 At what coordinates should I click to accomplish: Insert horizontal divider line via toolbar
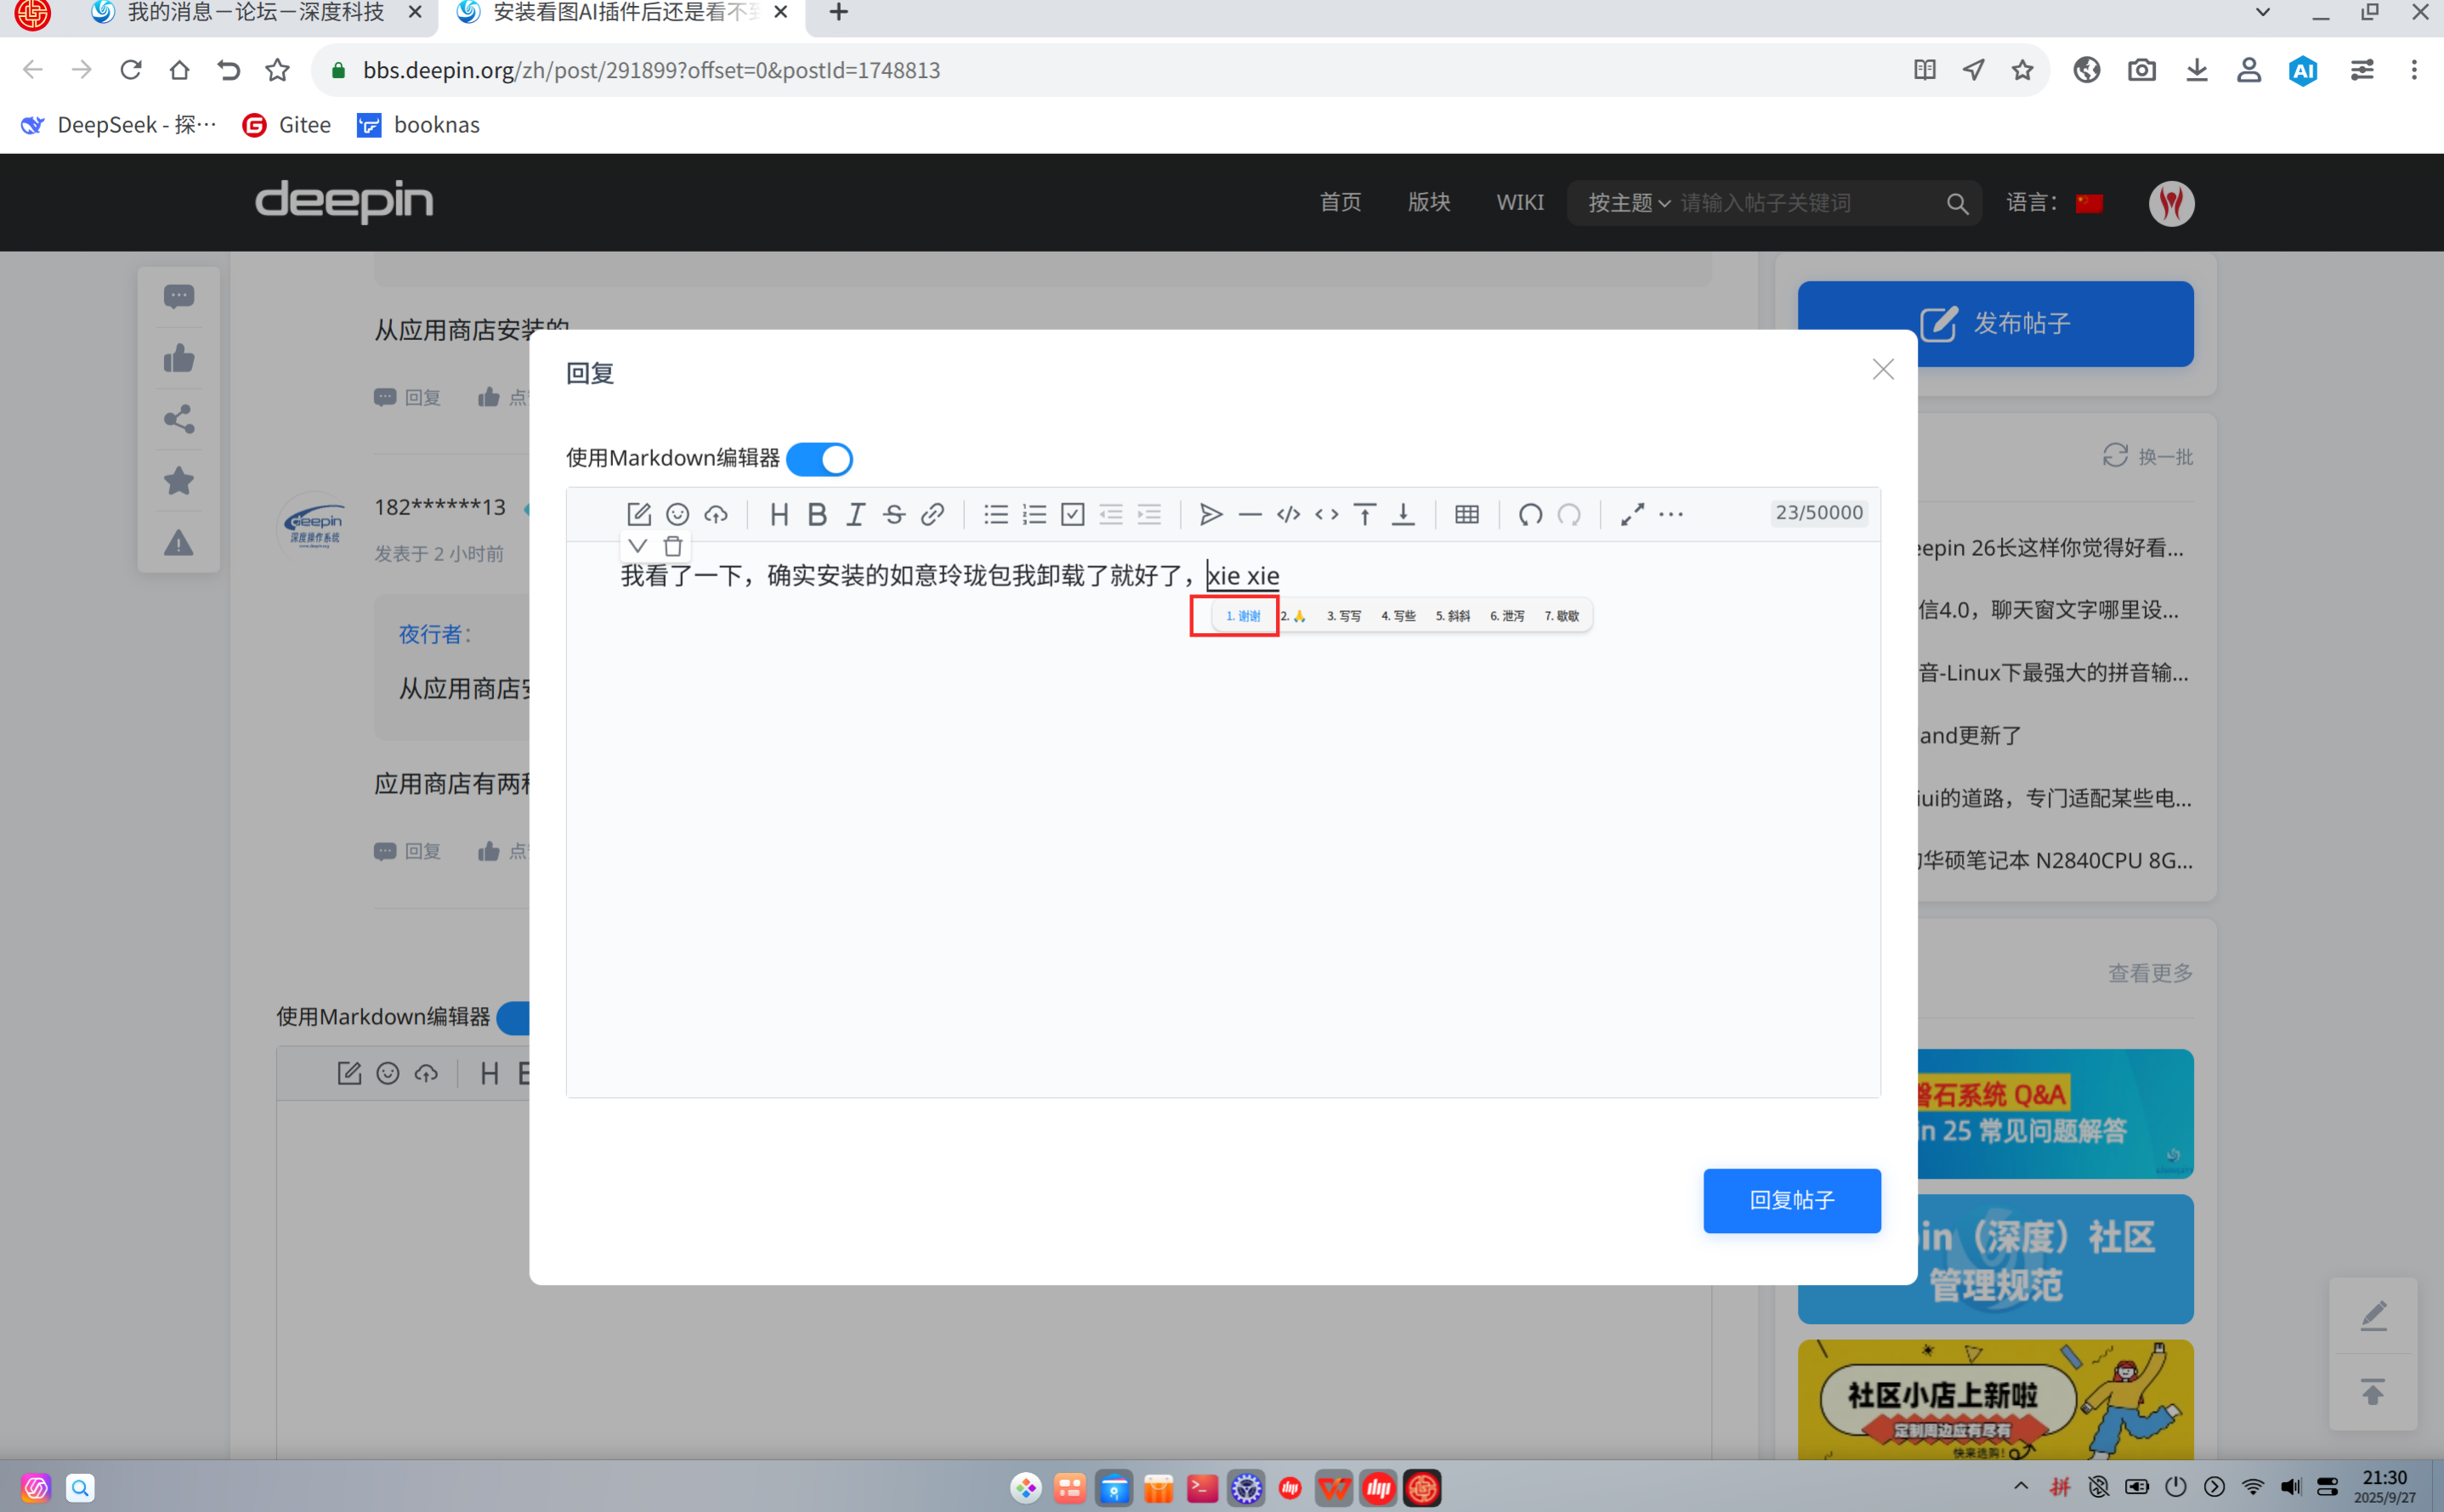pos(1250,514)
